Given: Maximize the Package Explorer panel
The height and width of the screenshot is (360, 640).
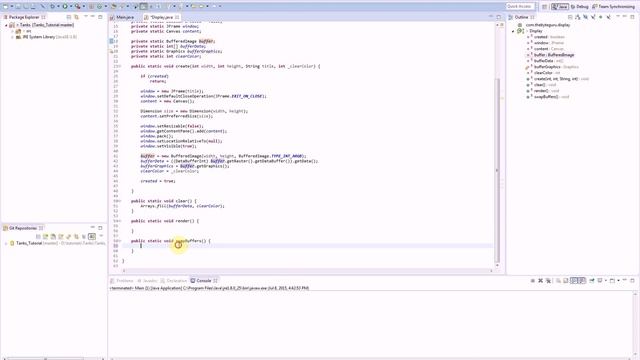Looking at the screenshot, I should [x=100, y=17].
